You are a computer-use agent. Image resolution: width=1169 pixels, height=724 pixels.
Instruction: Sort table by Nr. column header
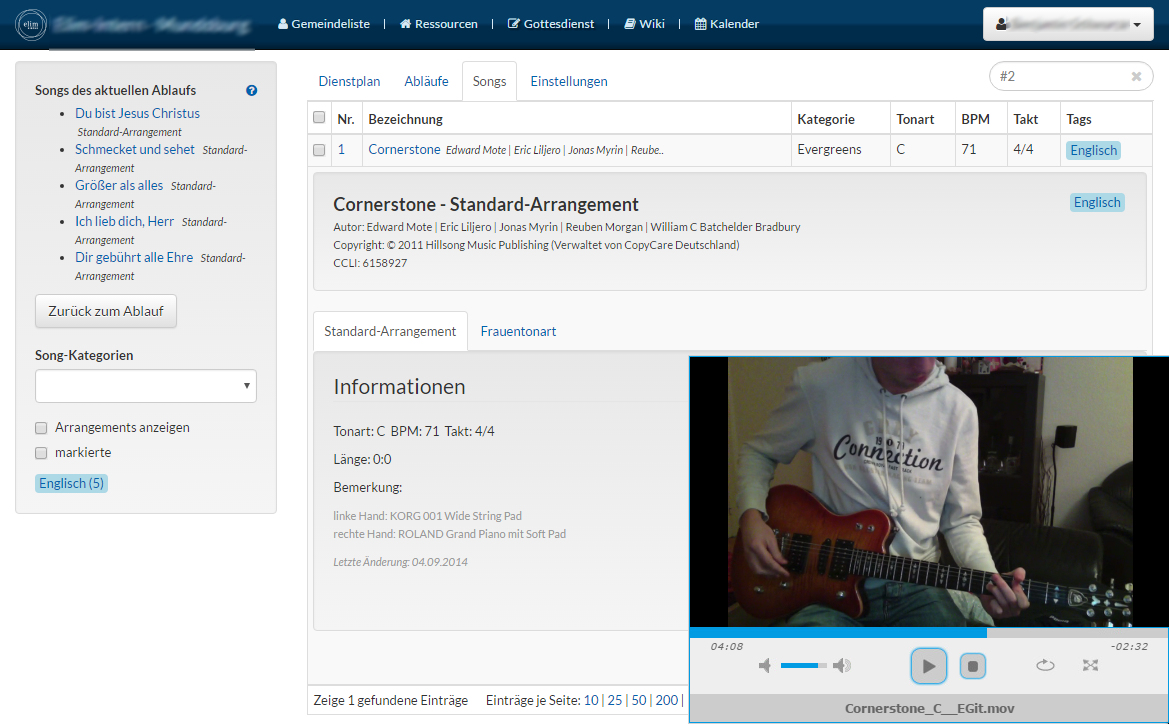346,119
